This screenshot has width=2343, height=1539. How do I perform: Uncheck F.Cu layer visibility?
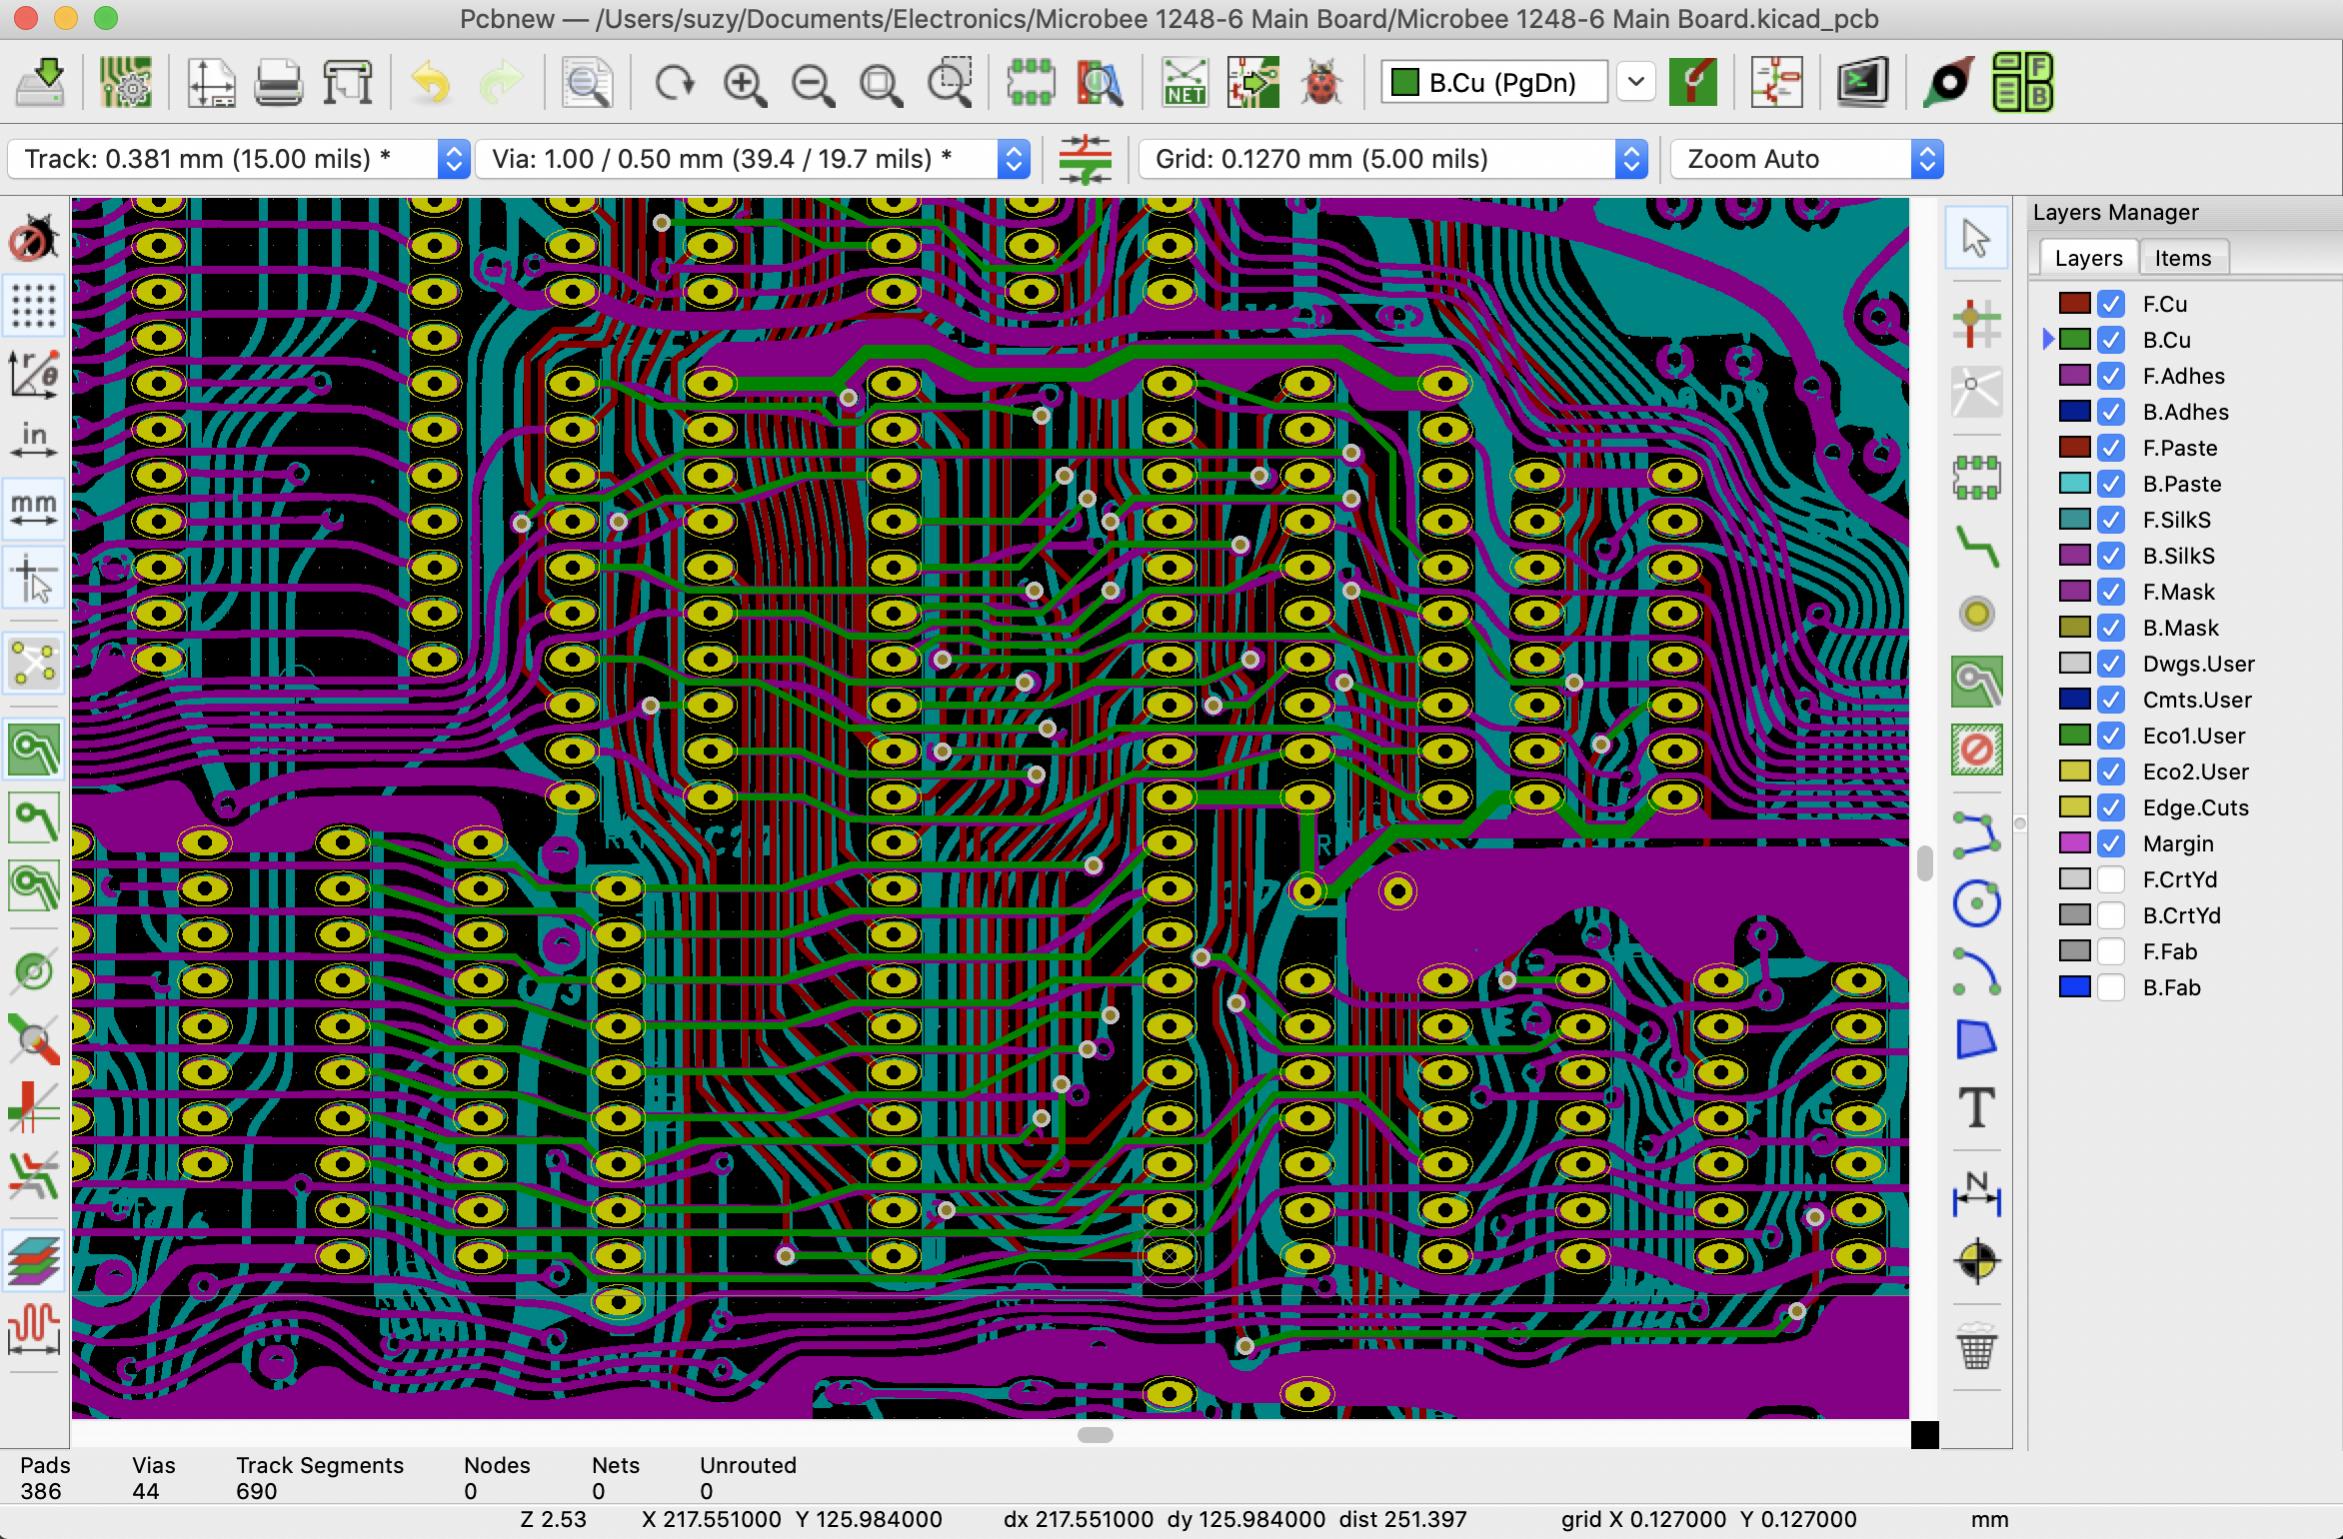2110,304
